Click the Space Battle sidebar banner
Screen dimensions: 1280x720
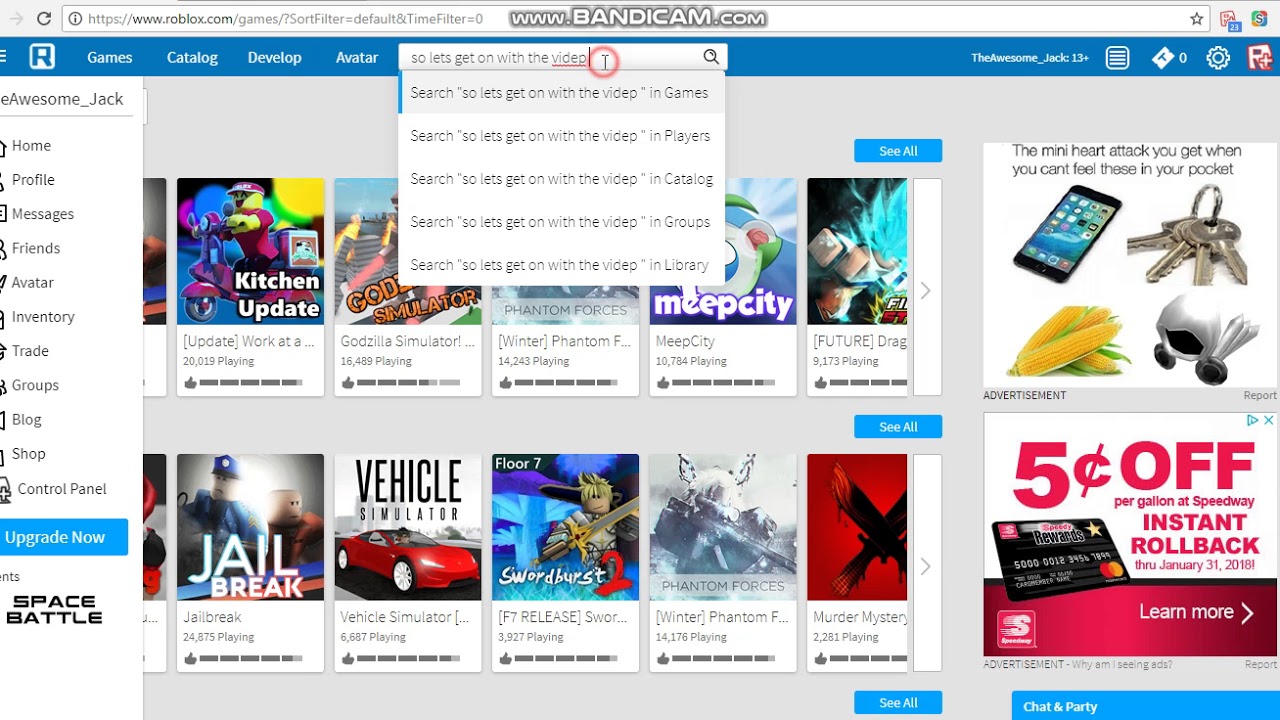click(x=54, y=609)
